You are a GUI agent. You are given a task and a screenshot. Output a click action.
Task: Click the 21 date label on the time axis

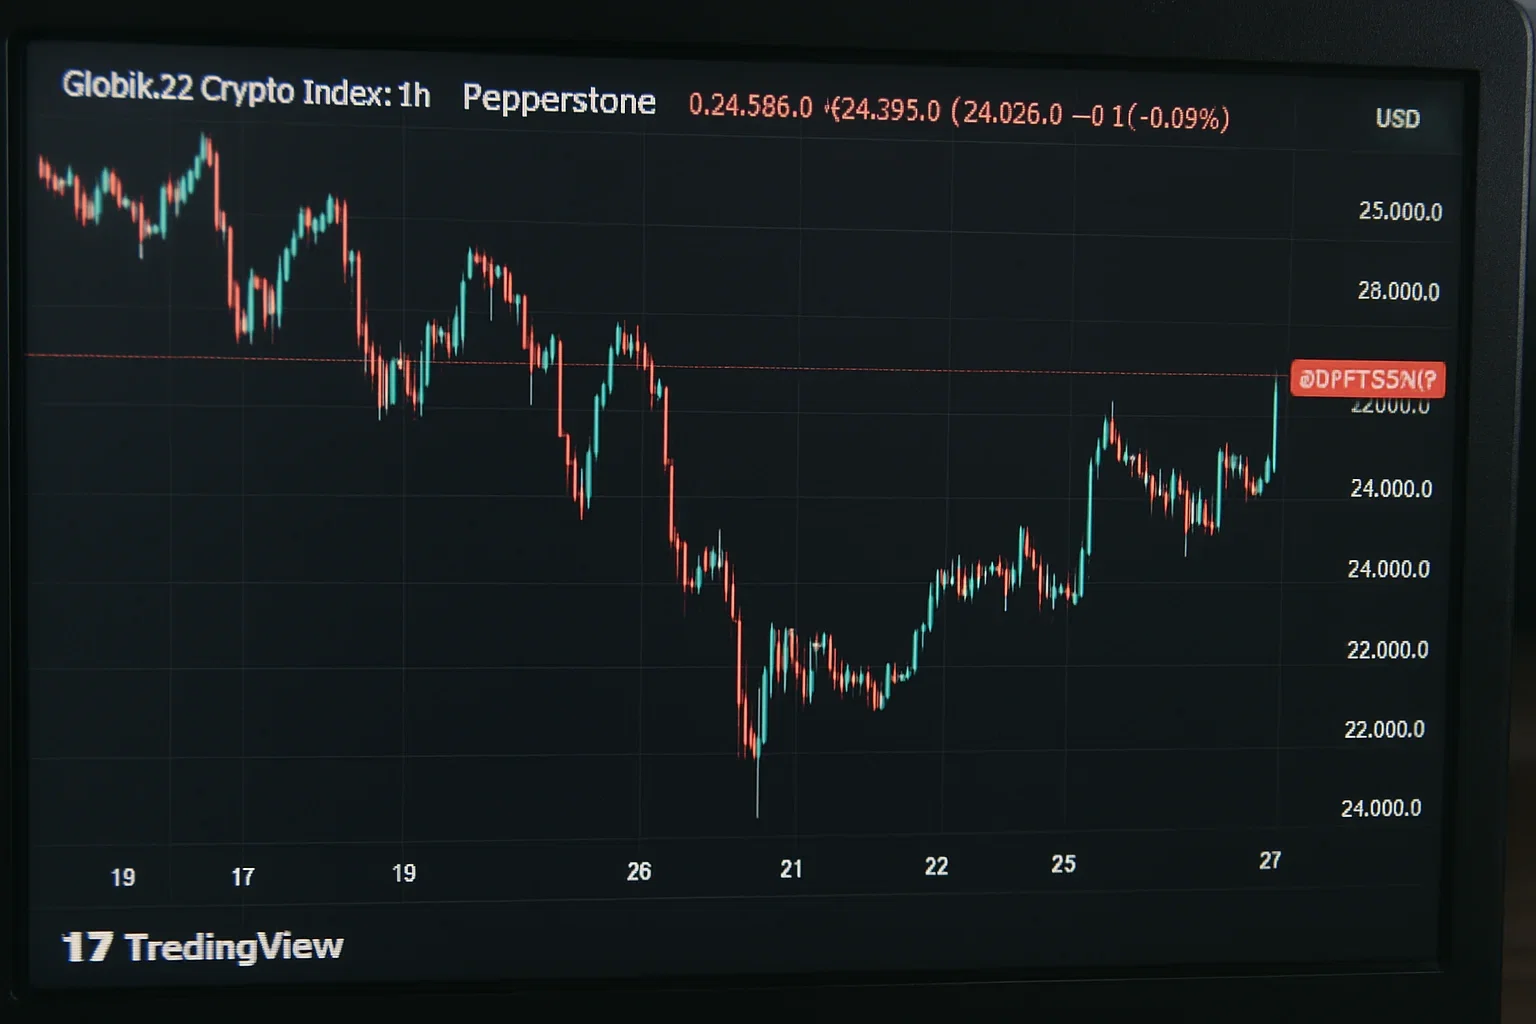(791, 869)
